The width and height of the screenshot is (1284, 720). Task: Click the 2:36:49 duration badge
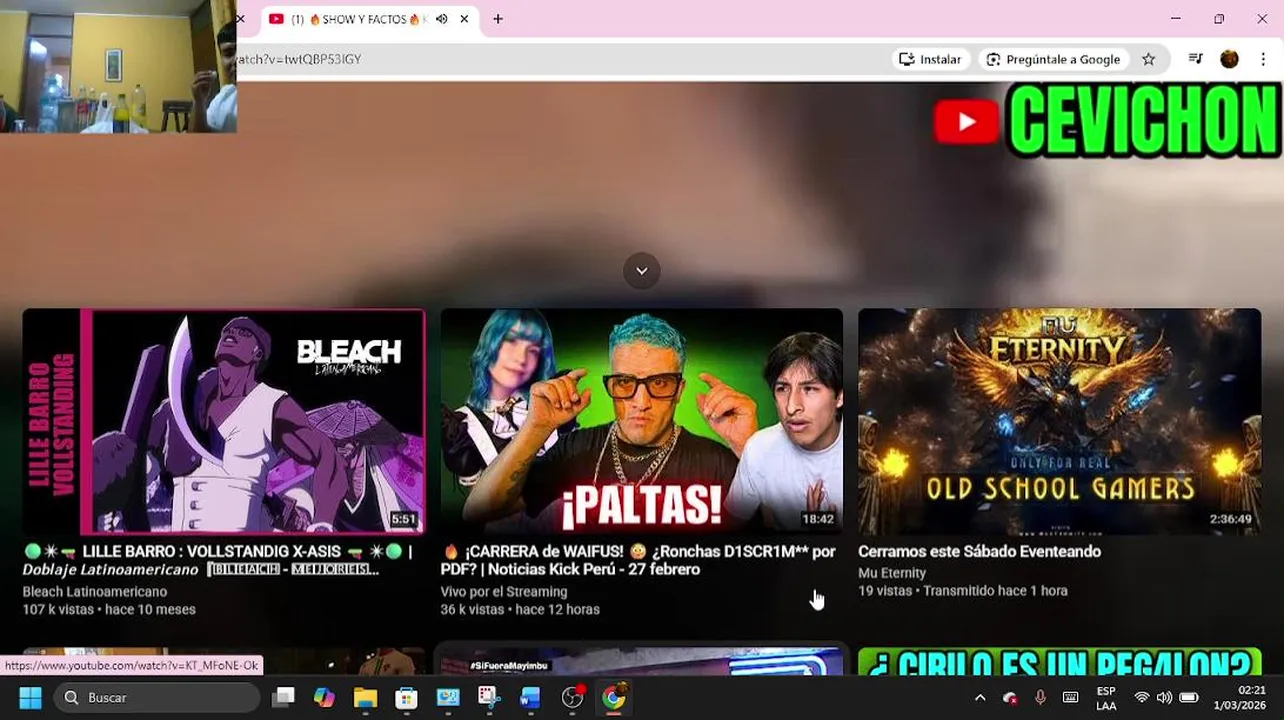click(1230, 519)
